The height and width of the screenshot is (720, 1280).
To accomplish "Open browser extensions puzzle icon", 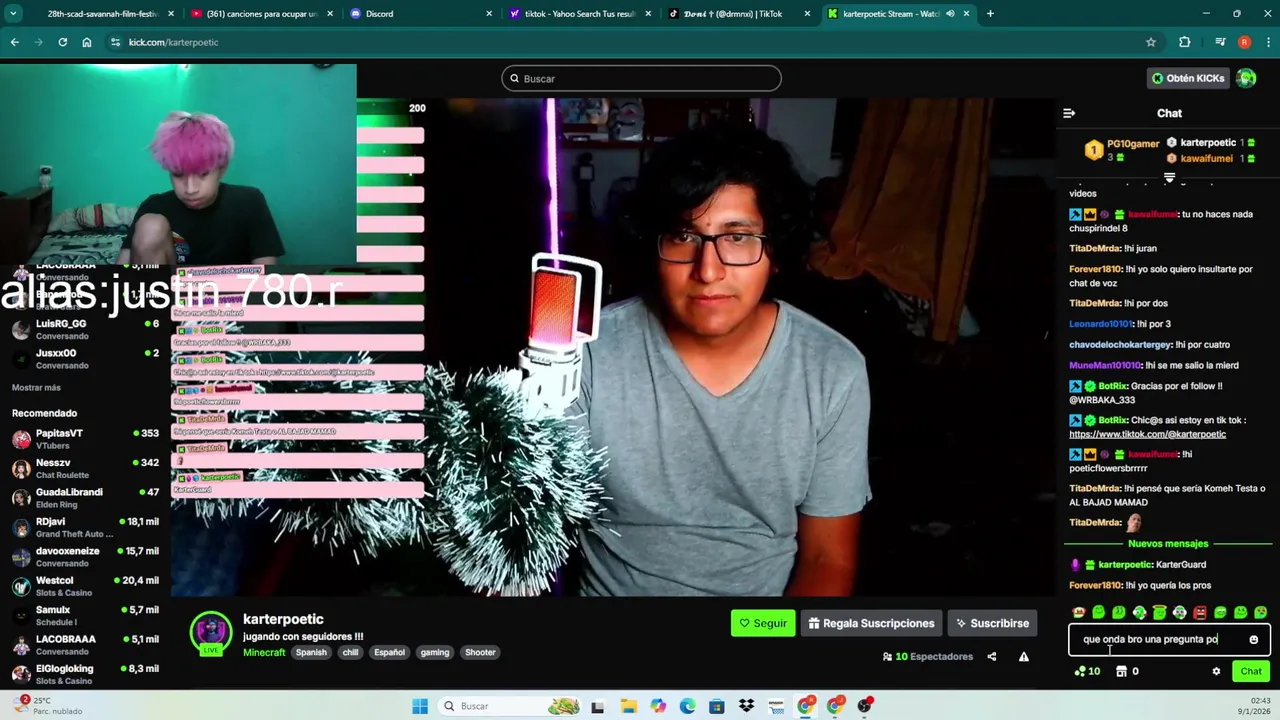I will click(x=1185, y=42).
